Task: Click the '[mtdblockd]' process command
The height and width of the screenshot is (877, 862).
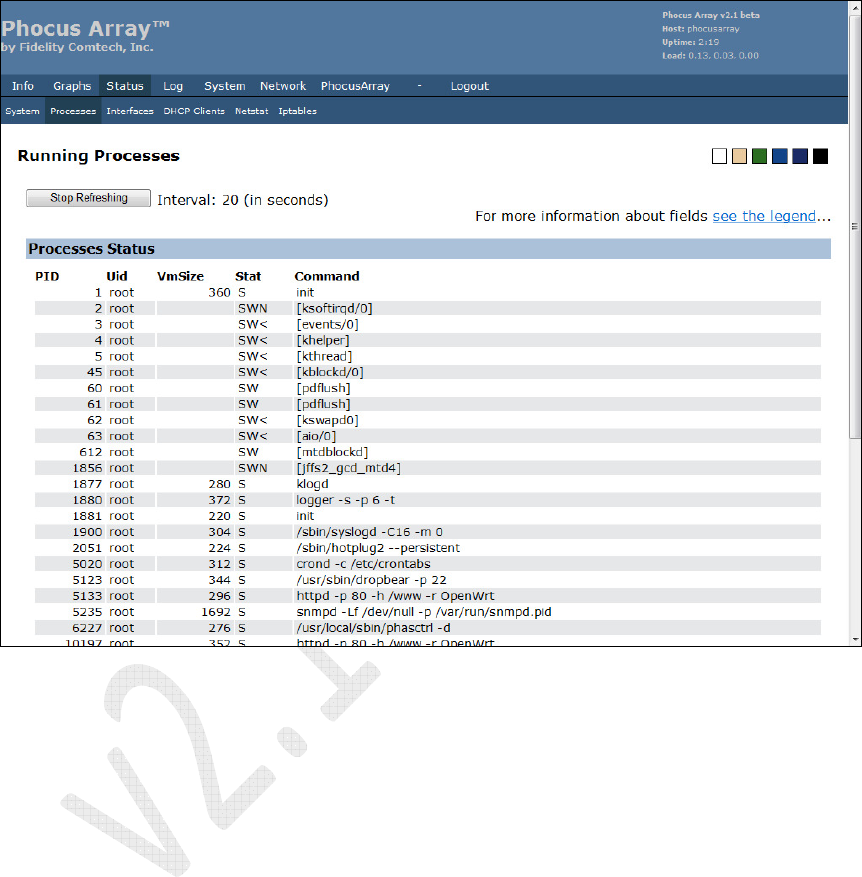Action: tap(332, 452)
